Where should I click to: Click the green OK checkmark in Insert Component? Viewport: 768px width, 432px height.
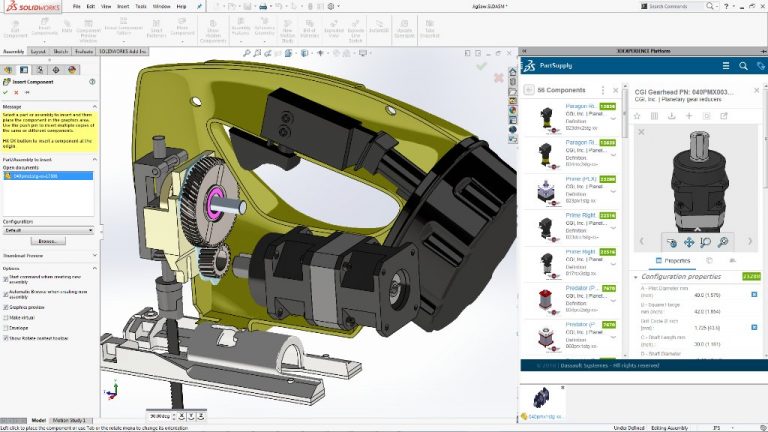click(x=7, y=92)
